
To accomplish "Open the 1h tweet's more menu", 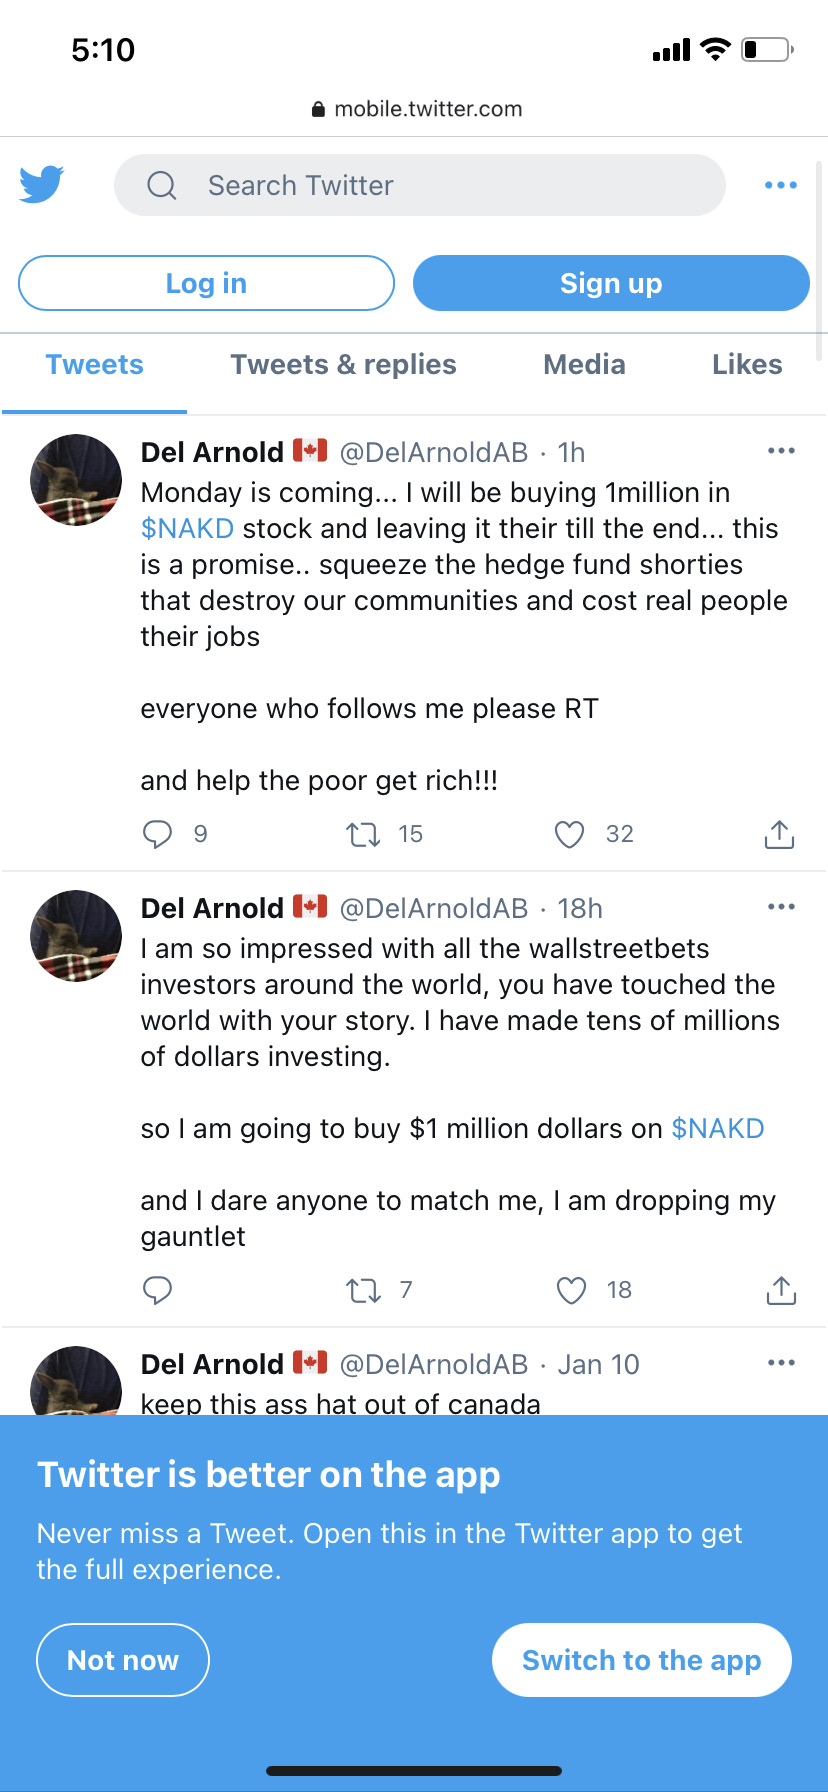I will tap(781, 451).
